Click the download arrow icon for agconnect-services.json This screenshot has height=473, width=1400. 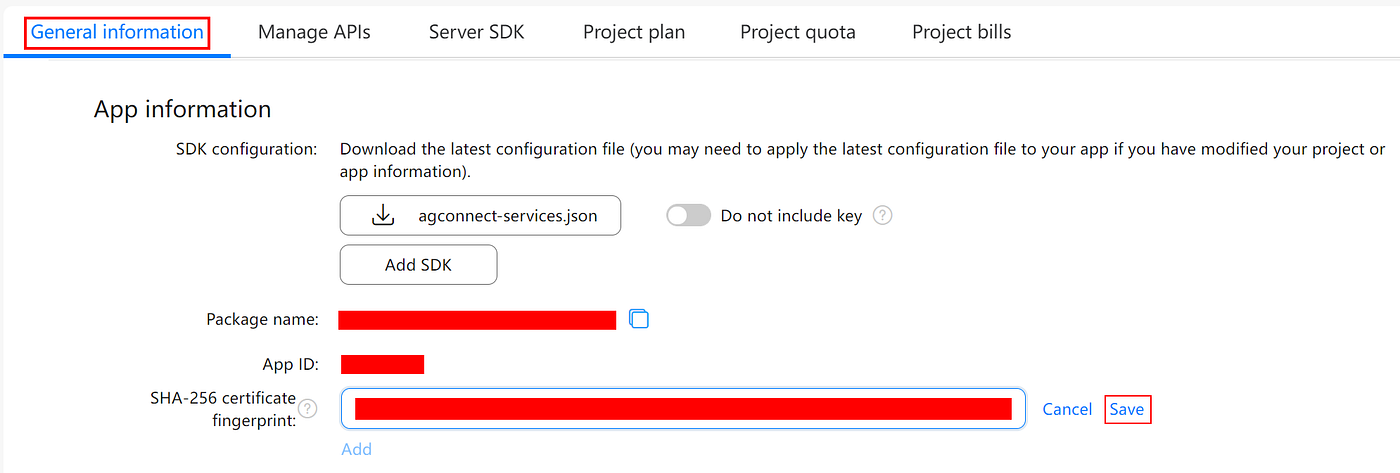pos(383,215)
